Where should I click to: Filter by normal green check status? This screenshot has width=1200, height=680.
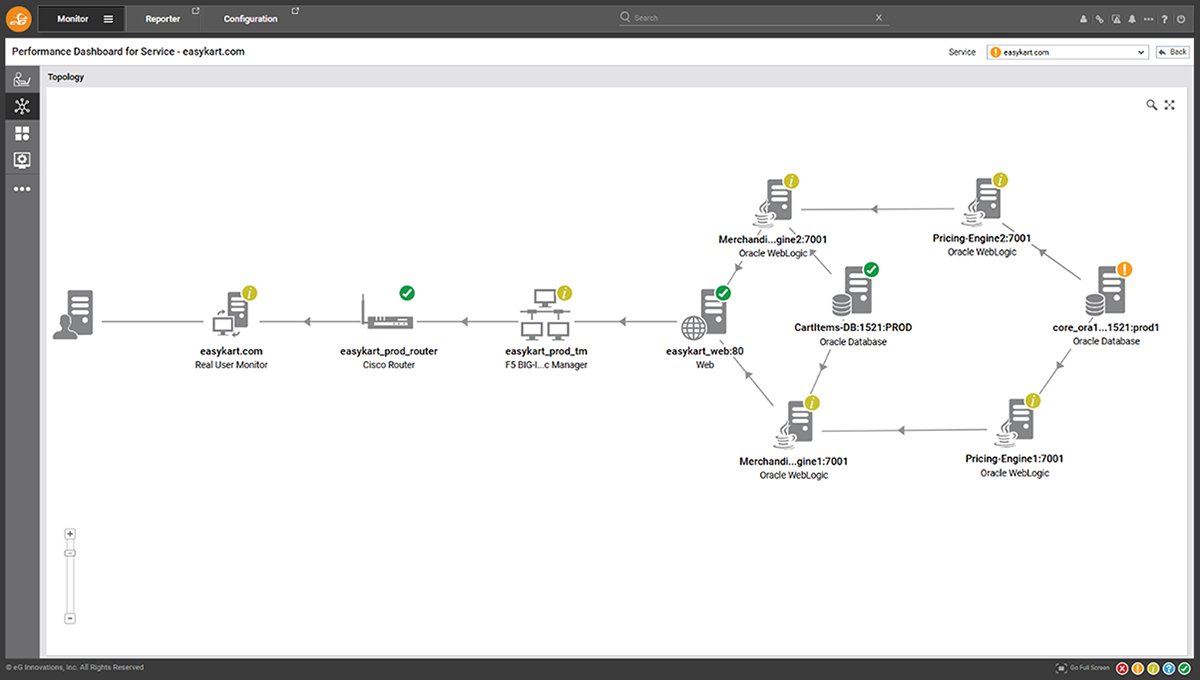pyautogui.click(x=1184, y=667)
